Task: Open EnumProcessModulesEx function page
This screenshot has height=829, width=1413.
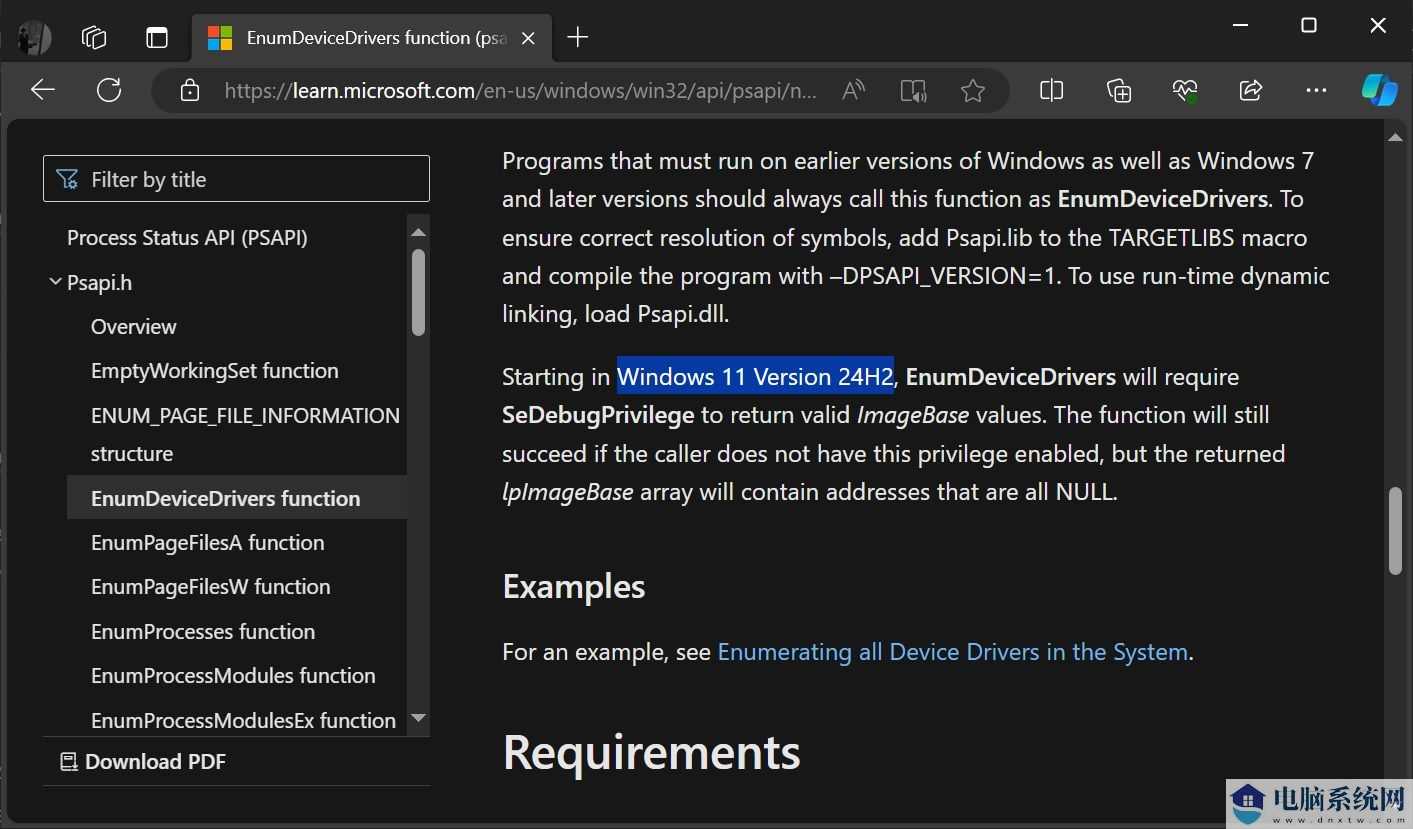Action: [243, 721]
